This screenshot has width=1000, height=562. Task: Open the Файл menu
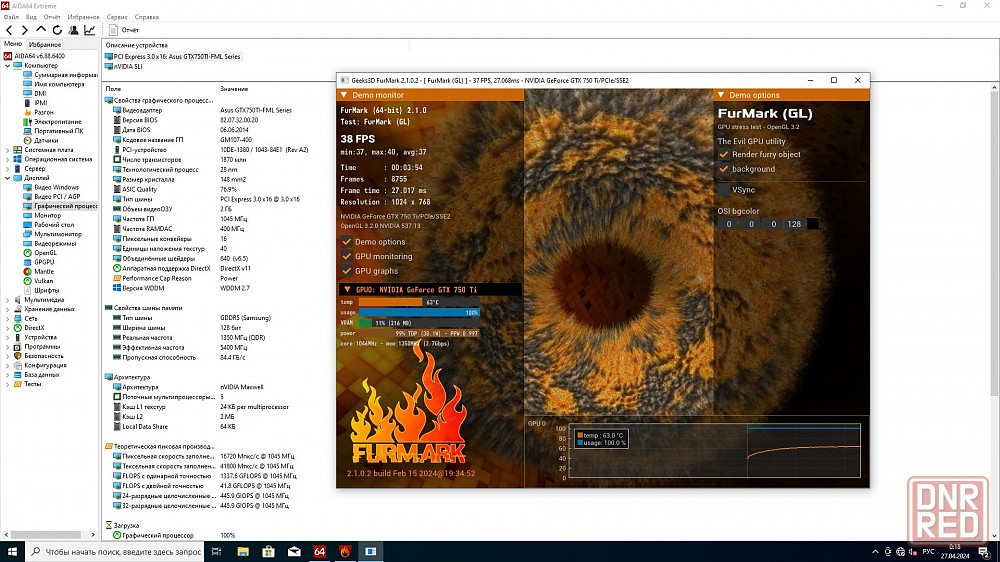click(x=11, y=17)
